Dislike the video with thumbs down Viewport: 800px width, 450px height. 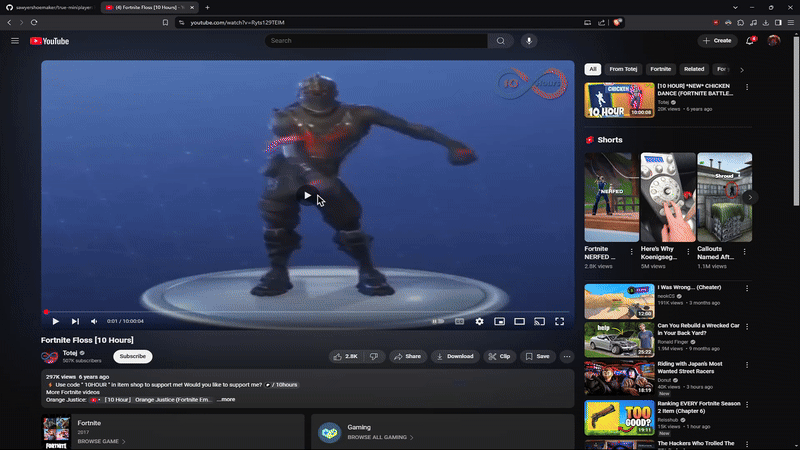374,357
